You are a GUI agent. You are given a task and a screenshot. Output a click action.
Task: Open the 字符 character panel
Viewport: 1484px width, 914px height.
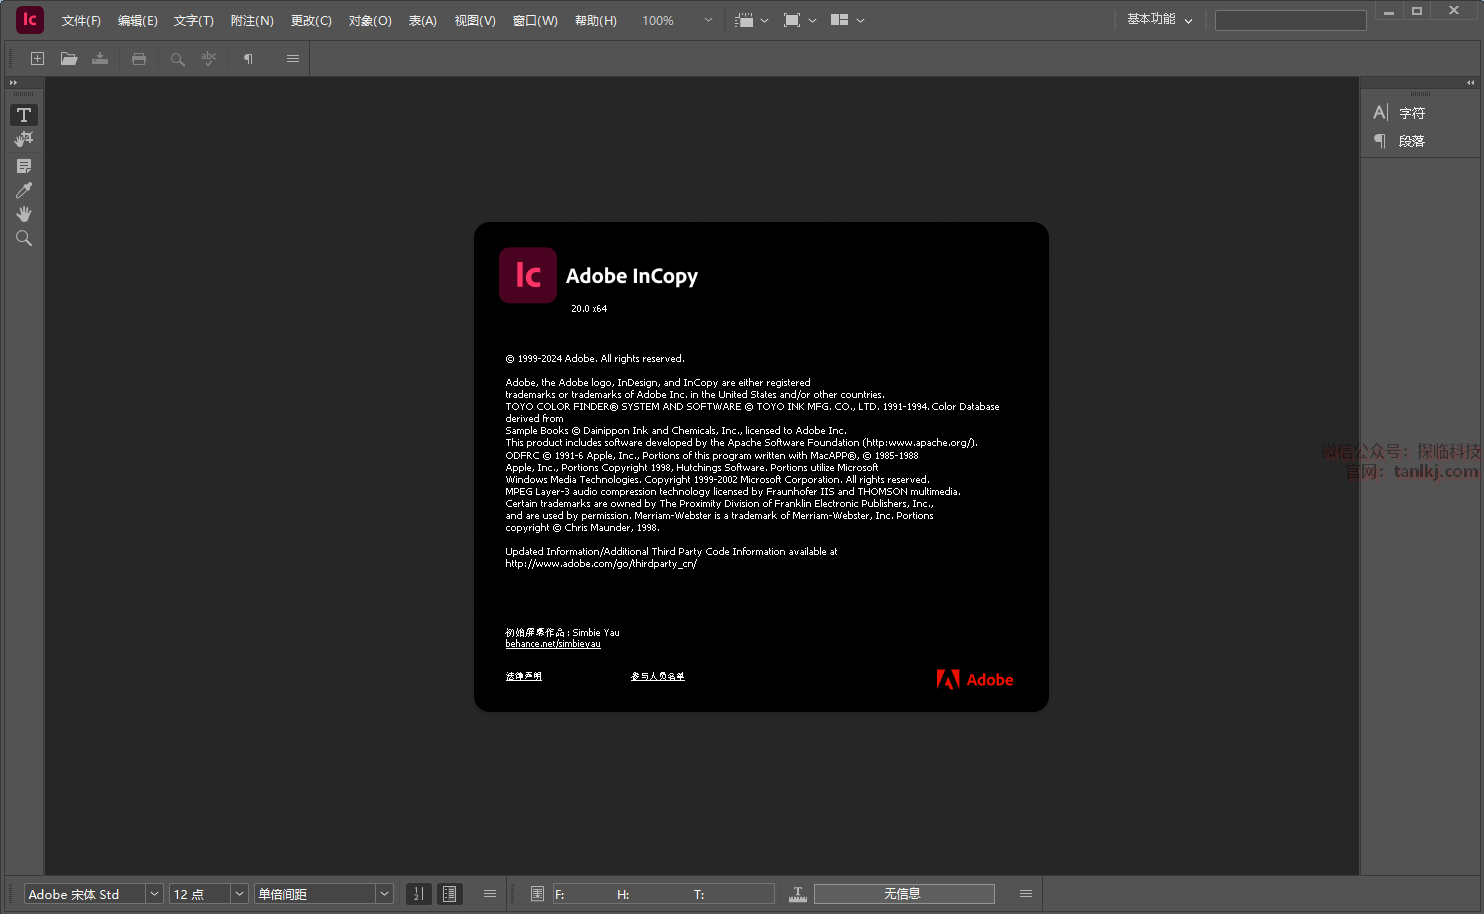point(1411,113)
